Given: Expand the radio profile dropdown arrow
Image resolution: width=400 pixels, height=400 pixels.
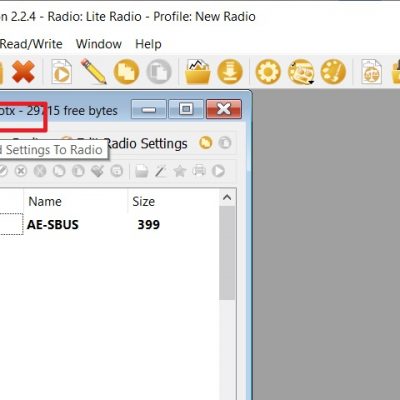Looking at the screenshot, I should point(311,82).
